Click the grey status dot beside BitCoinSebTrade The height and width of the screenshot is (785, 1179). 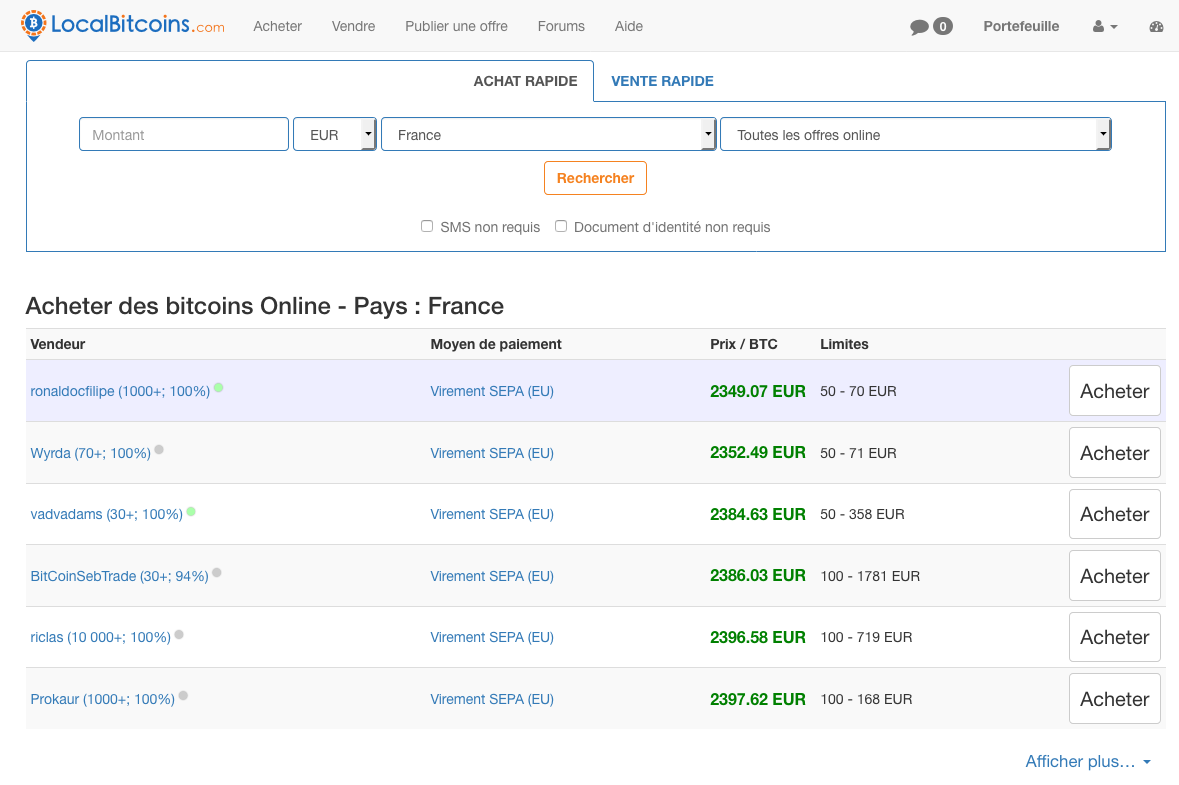tap(217, 573)
